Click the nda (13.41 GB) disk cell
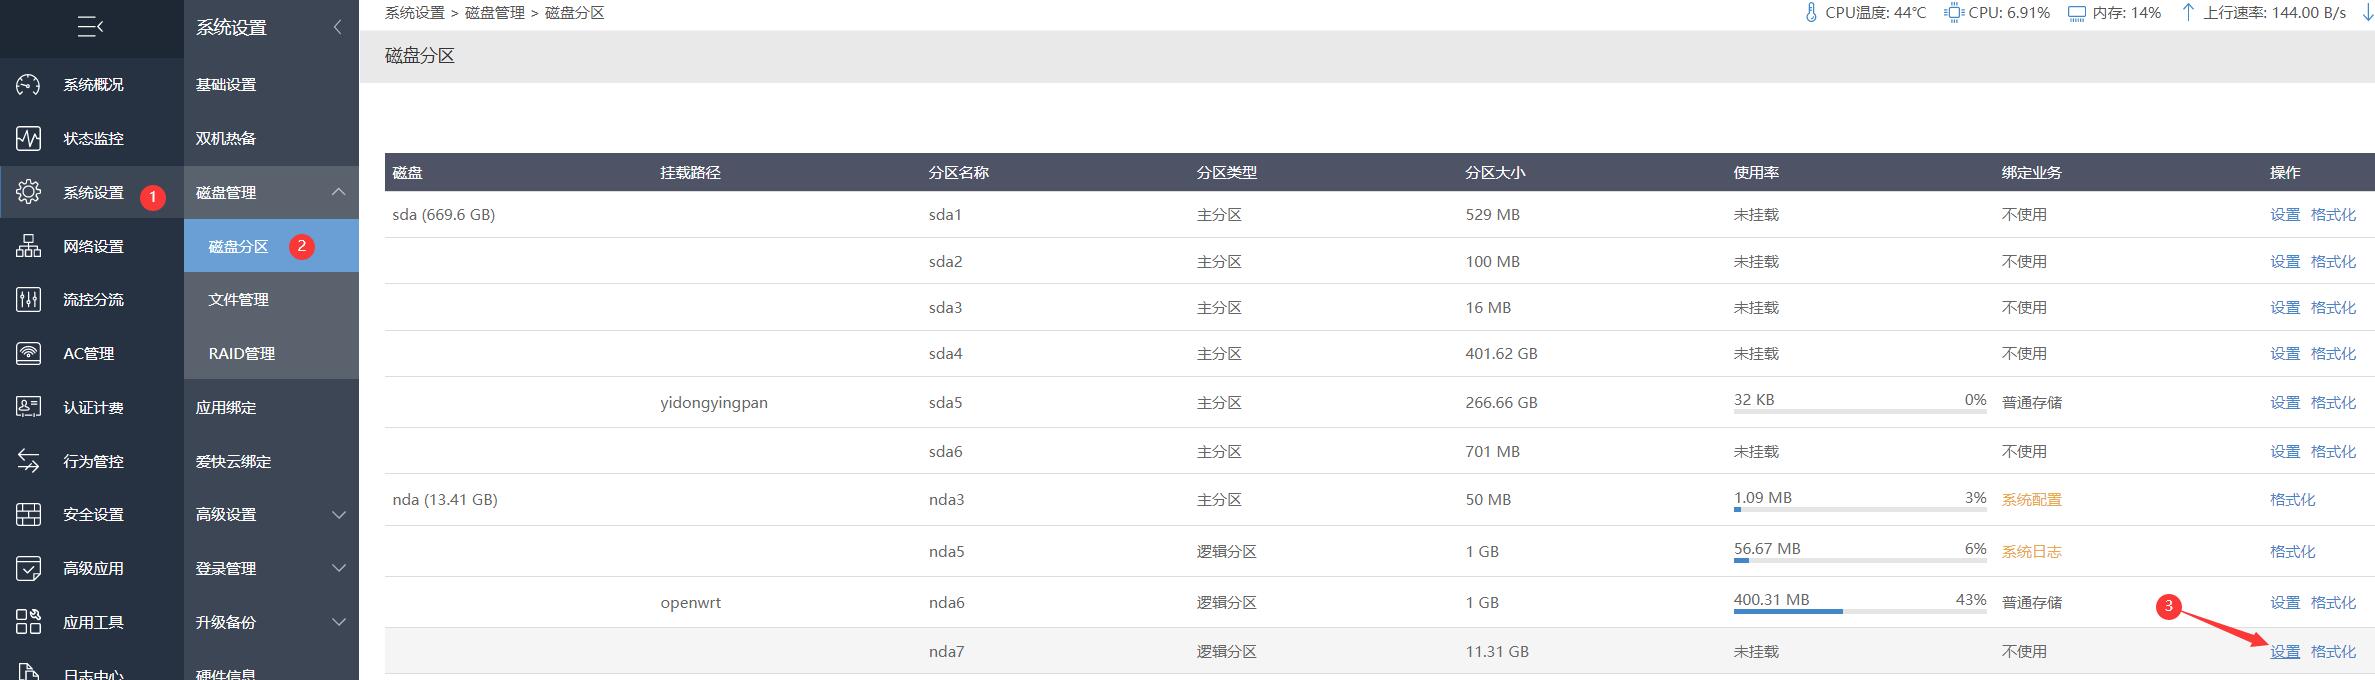The image size is (2375, 680). (445, 500)
